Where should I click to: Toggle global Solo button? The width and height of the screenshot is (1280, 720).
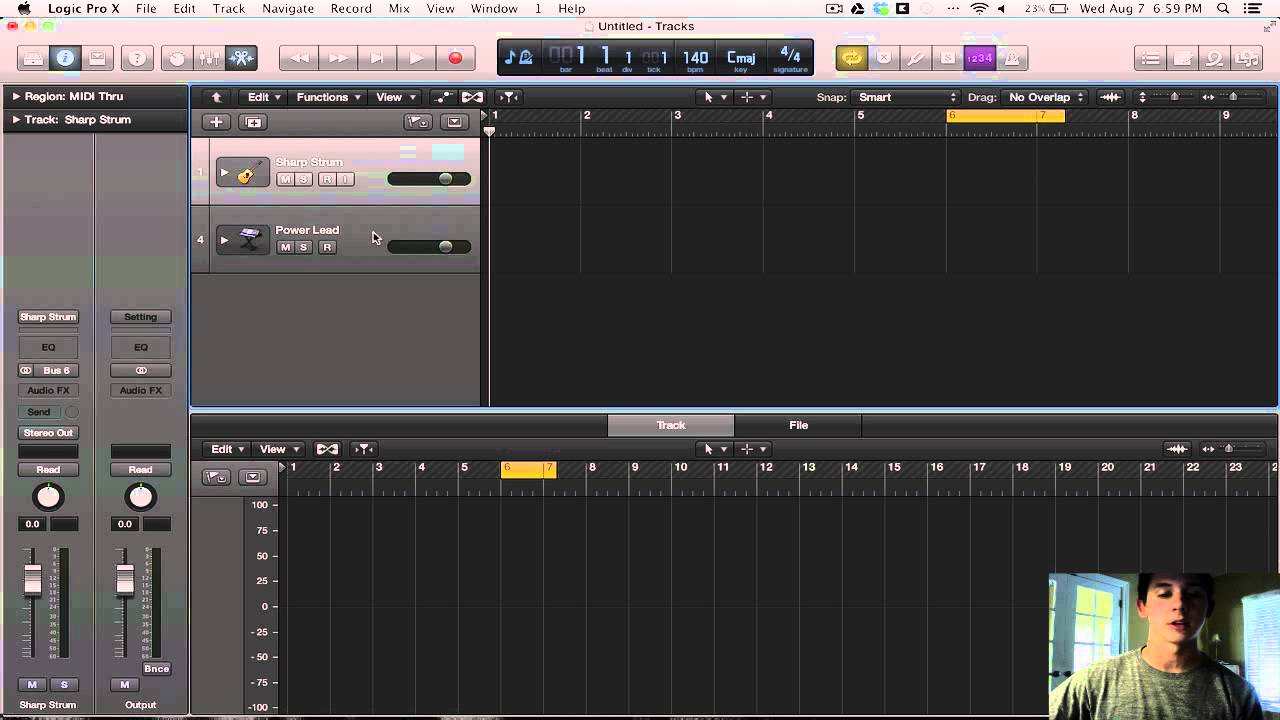pos(946,58)
